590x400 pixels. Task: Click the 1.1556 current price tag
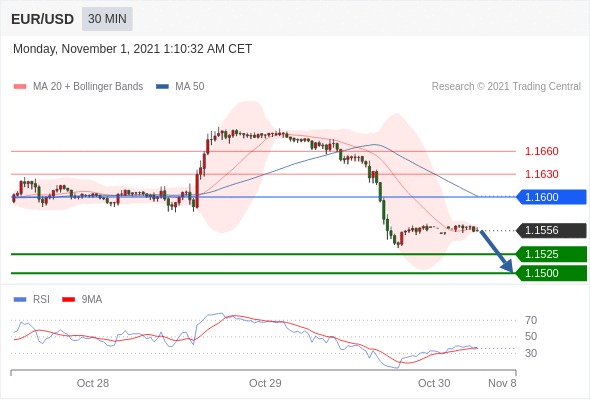(x=552, y=230)
